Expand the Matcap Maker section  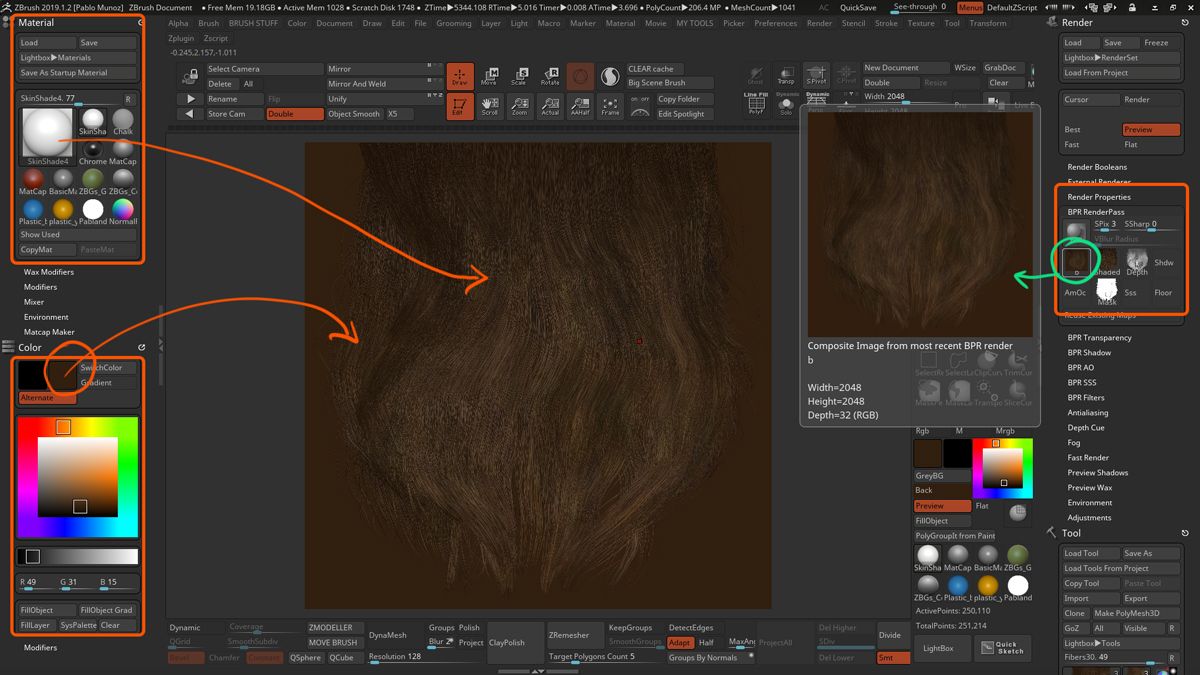[x=49, y=332]
